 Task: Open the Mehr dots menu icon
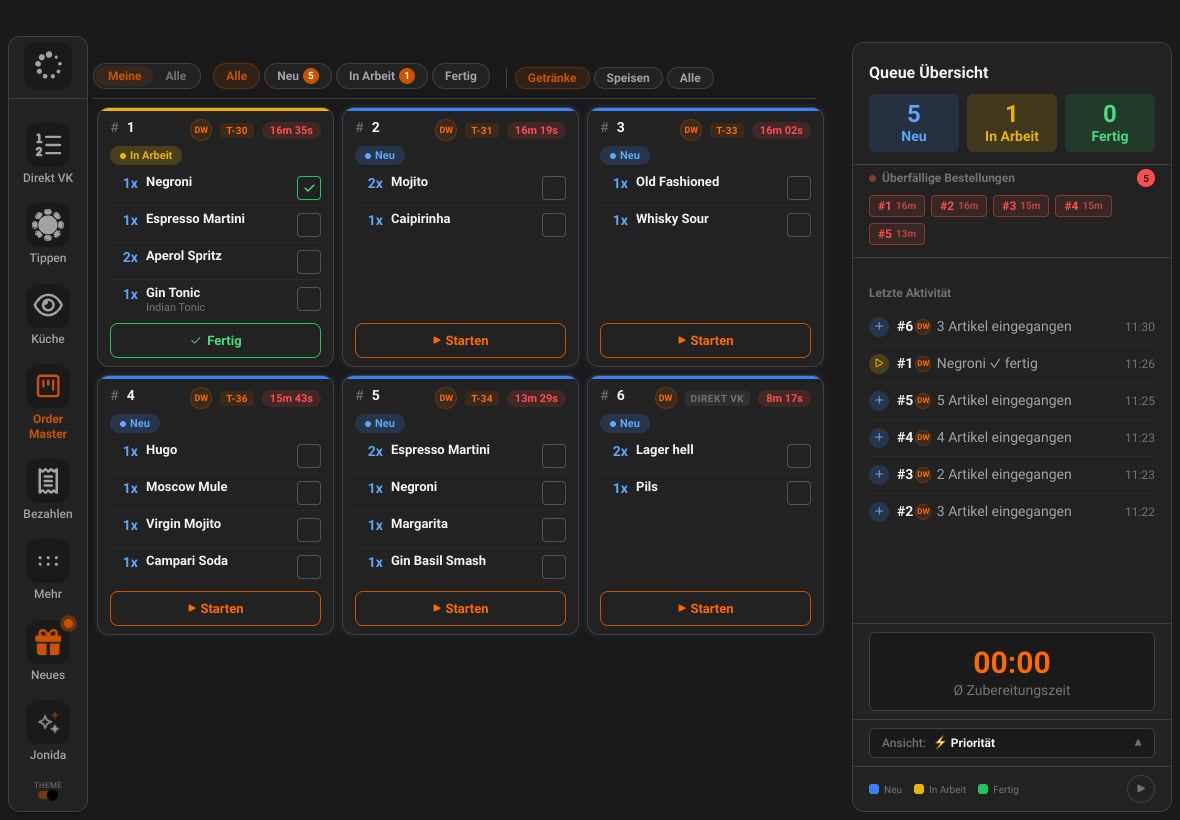[x=48, y=561]
